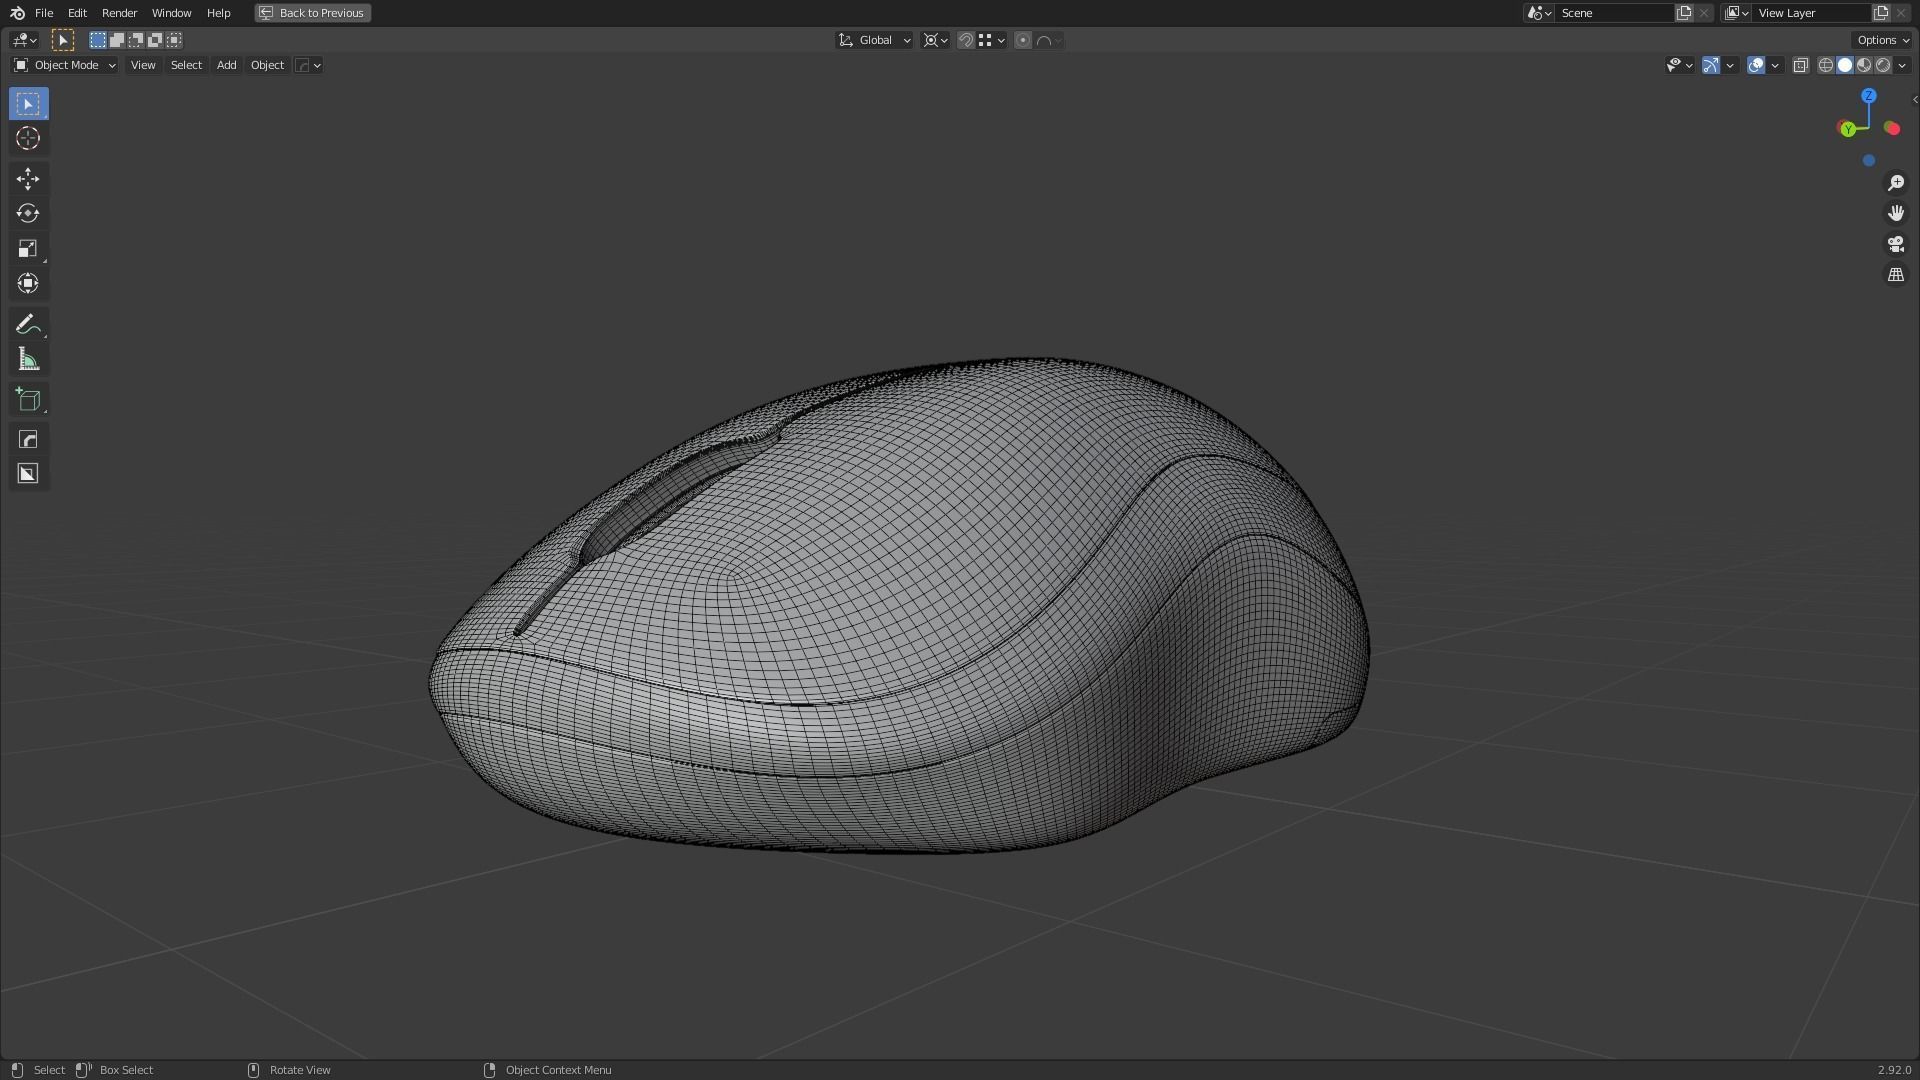Viewport: 1920px width, 1080px height.
Task: Click the Scene name field
Action: click(x=1614, y=13)
